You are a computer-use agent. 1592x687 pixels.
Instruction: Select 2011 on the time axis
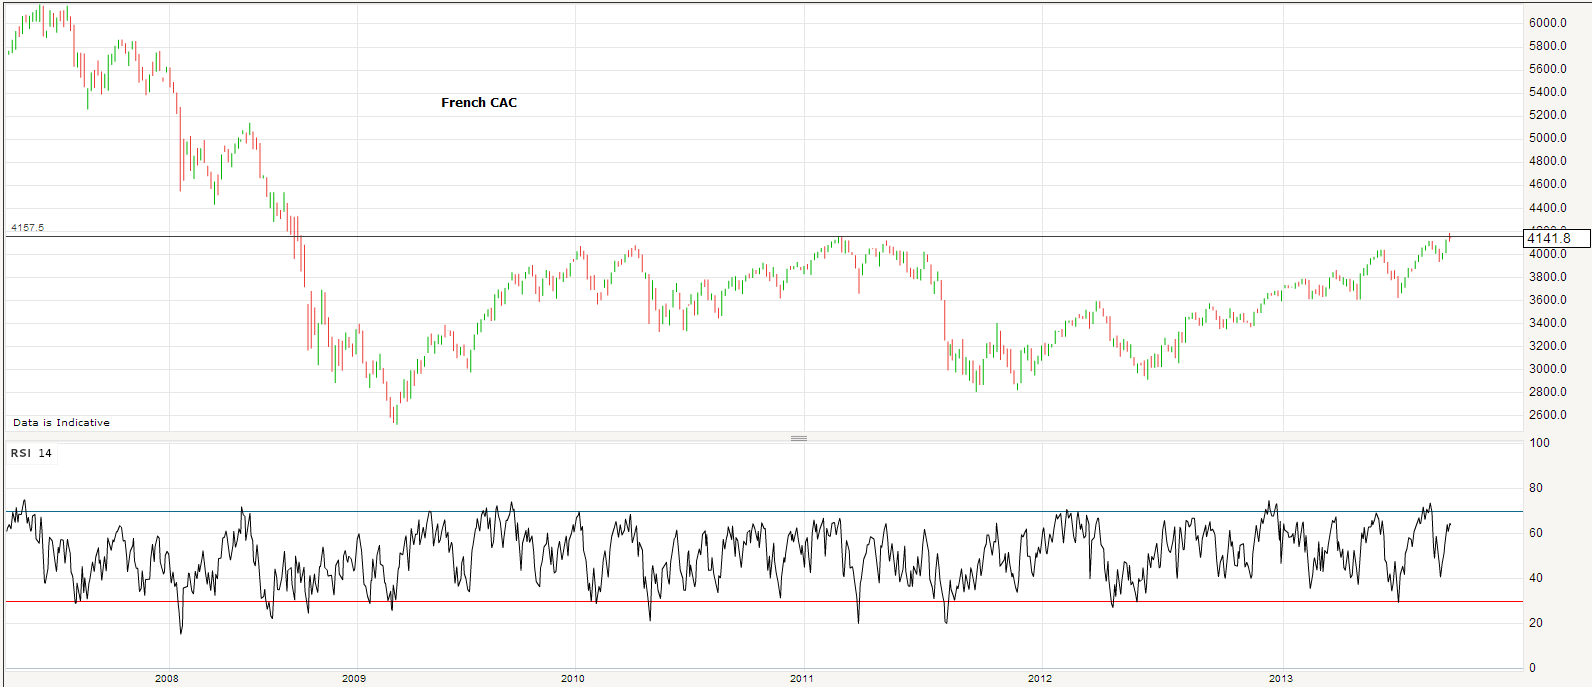click(x=801, y=679)
